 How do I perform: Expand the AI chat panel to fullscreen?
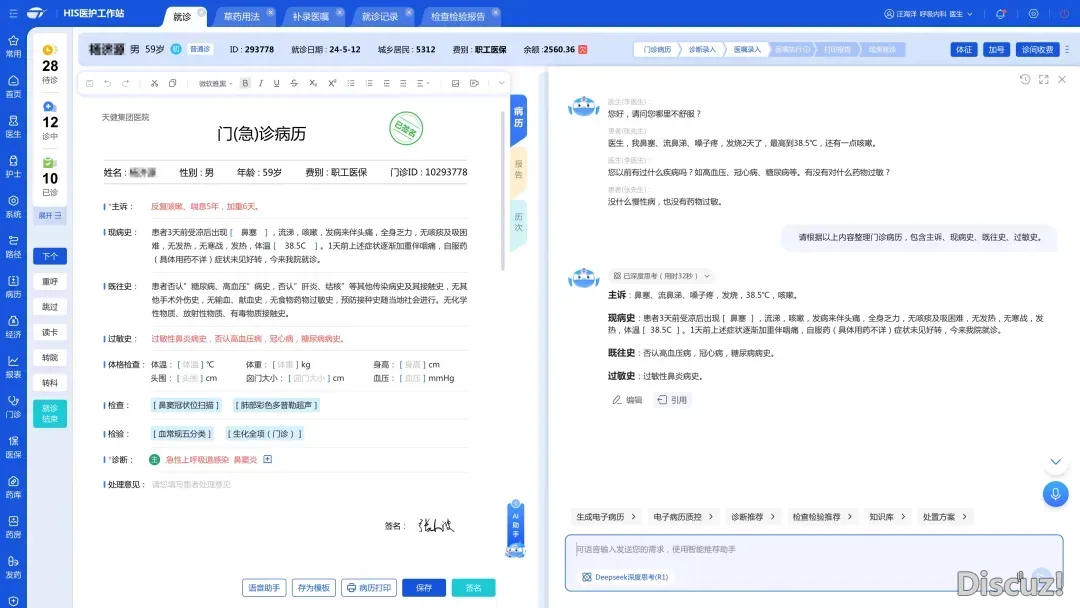(x=1043, y=80)
